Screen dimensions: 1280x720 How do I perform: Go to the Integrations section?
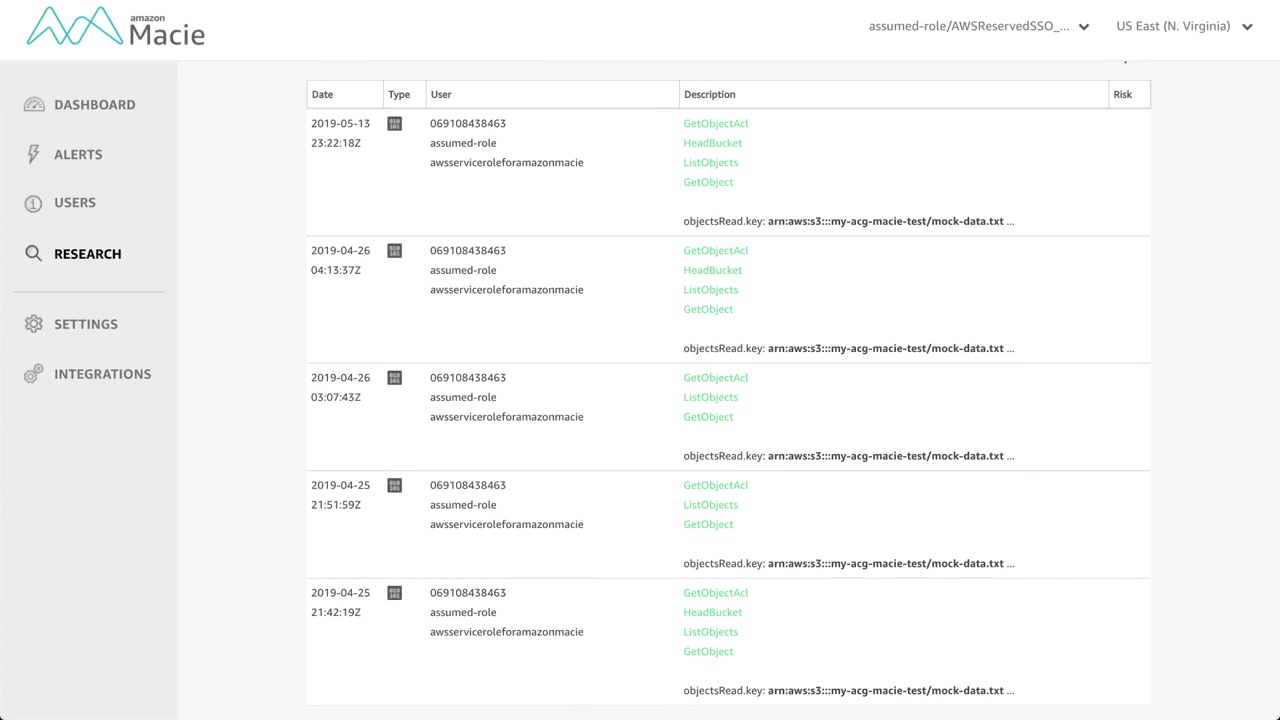[x=102, y=374]
